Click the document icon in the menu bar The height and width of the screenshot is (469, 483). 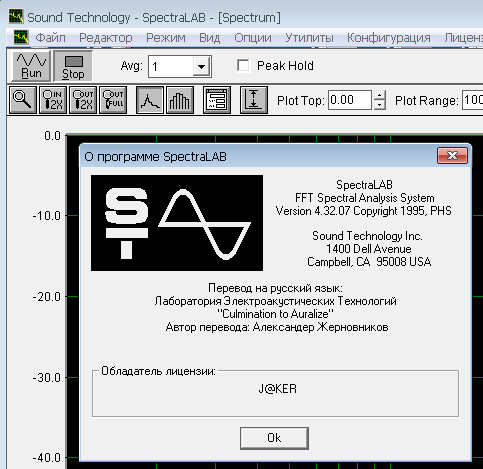tap(21, 37)
